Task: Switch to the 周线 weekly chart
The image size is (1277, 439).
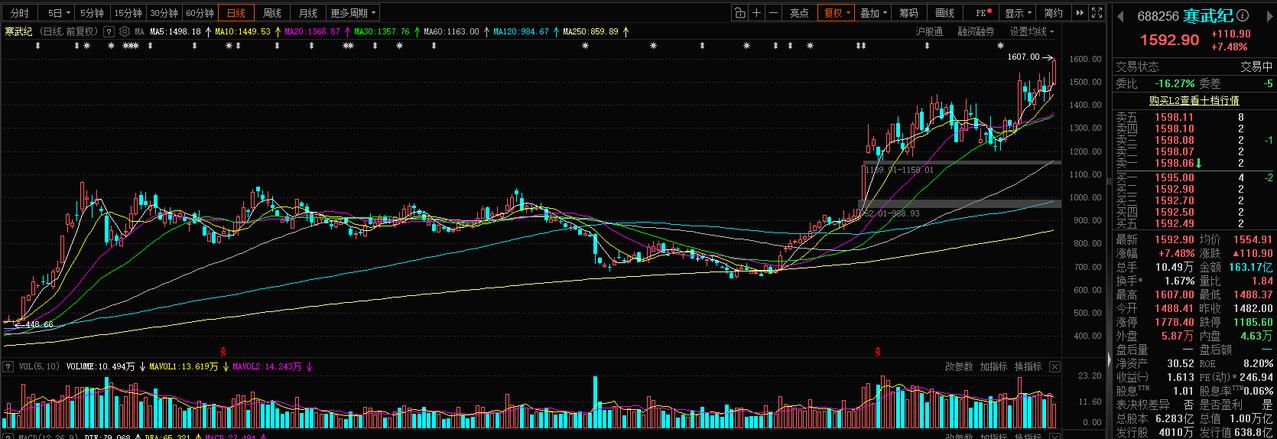Action: 272,13
